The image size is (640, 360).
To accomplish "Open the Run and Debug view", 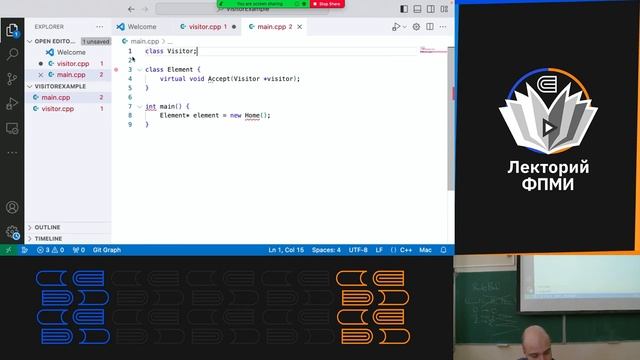I will point(12,103).
